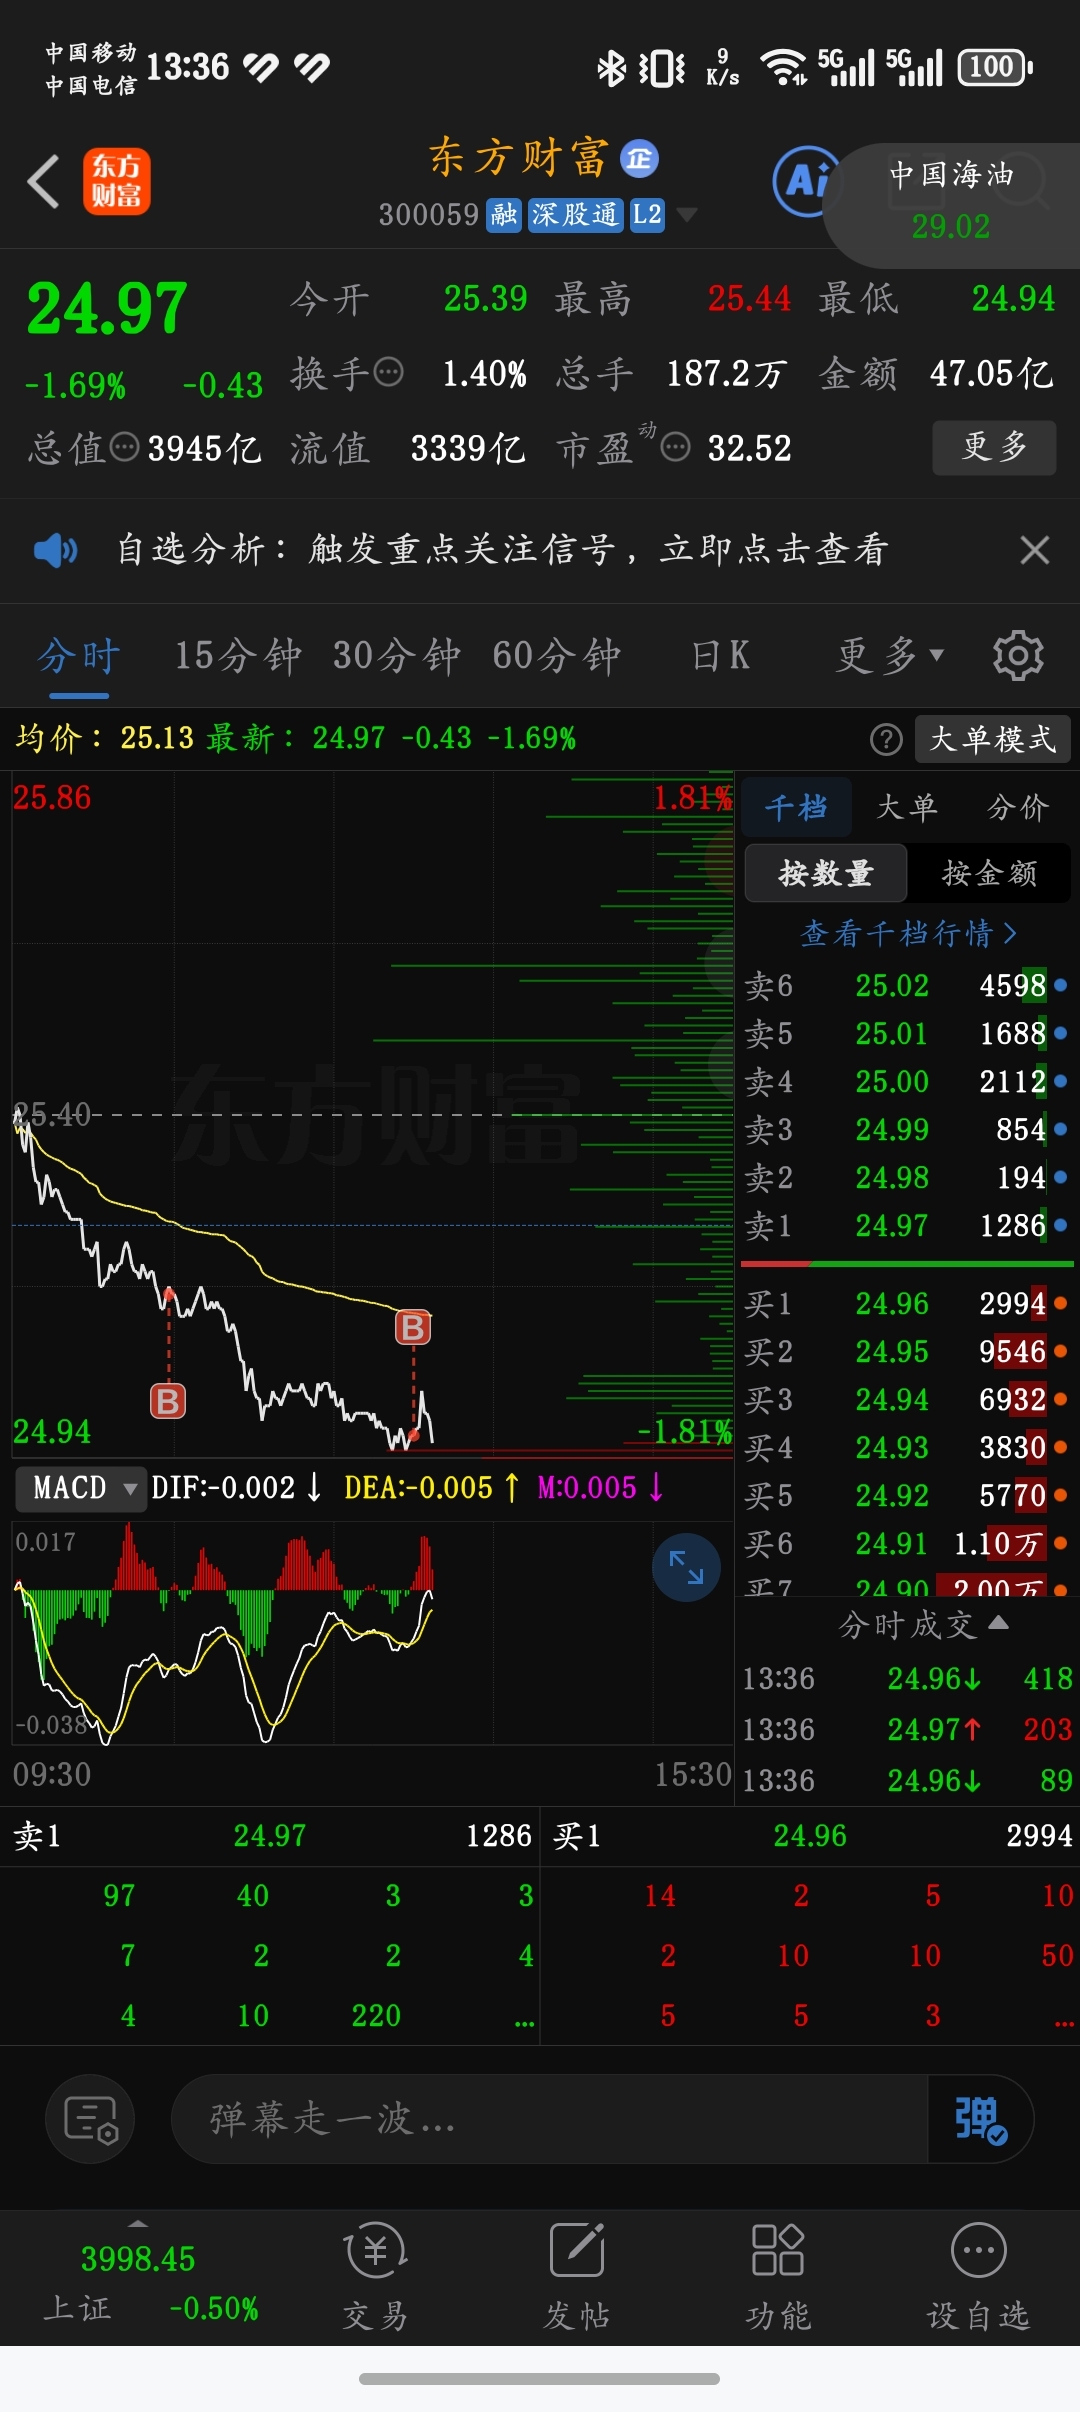Tap the 买5 24.92 order row
Screen dimensions: 1080x2412
906,1496
